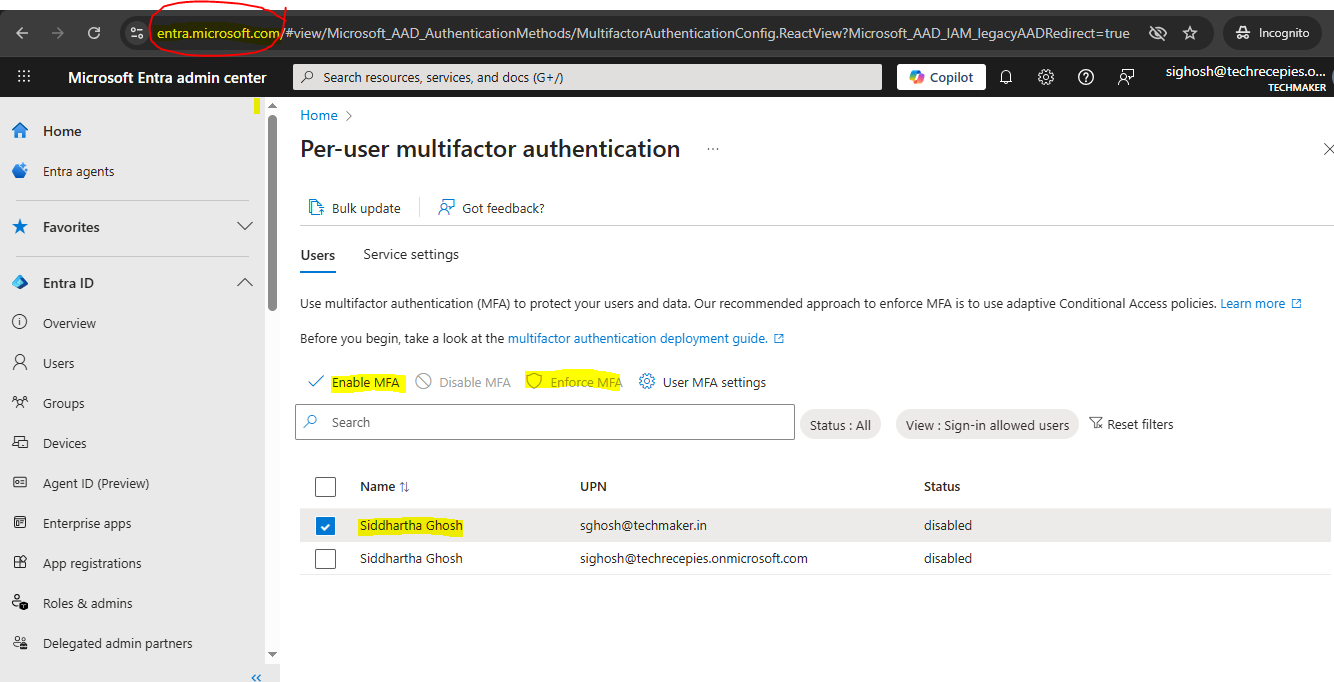Viewport: 1334px width, 682px height.
Task: Open the Status : All filter
Action: (840, 425)
